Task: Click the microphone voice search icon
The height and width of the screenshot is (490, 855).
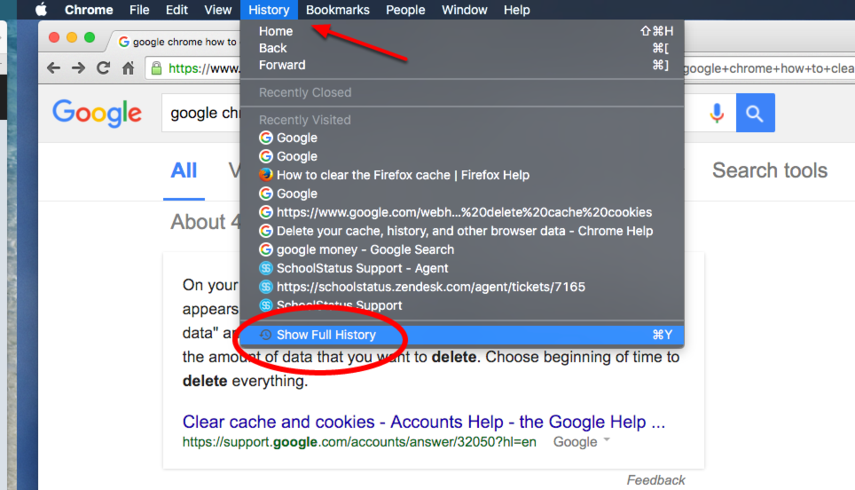Action: coord(716,113)
